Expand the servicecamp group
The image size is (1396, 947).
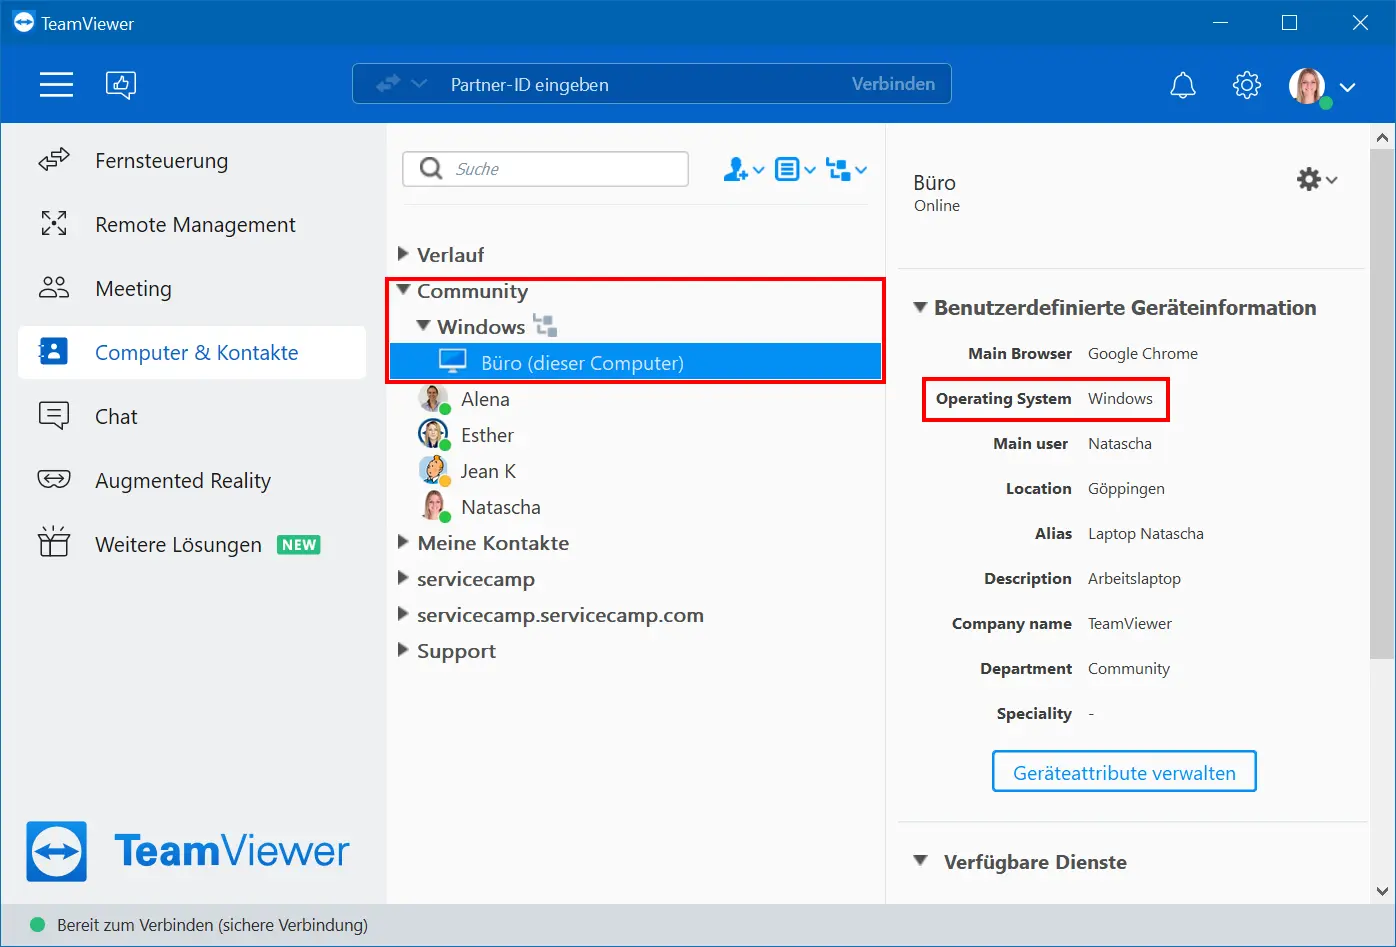point(403,578)
